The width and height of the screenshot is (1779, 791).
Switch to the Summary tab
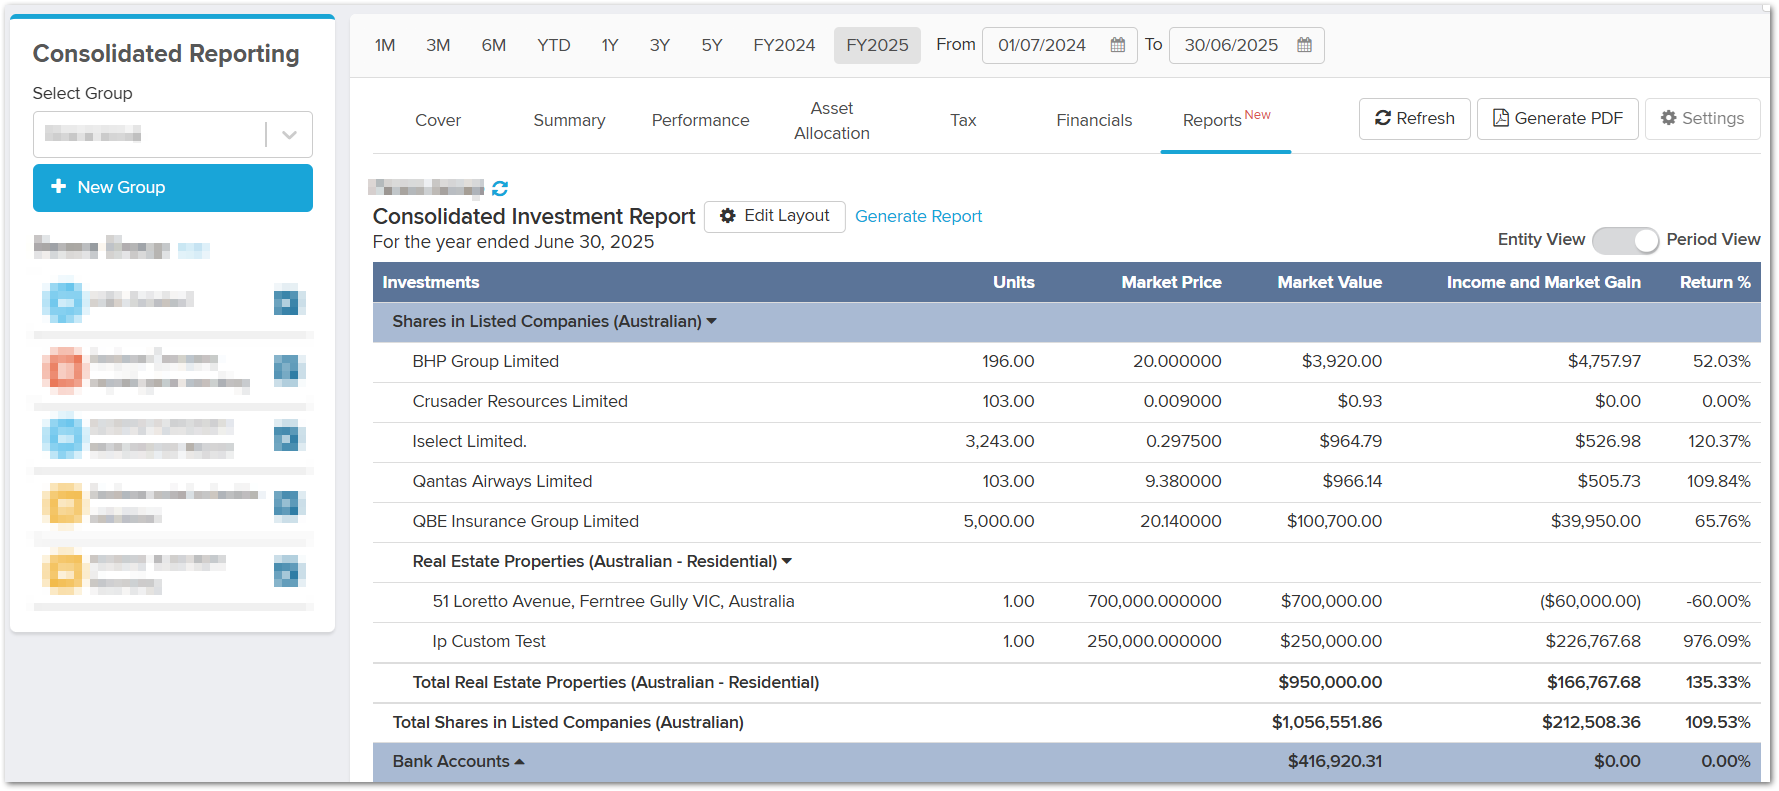click(569, 120)
